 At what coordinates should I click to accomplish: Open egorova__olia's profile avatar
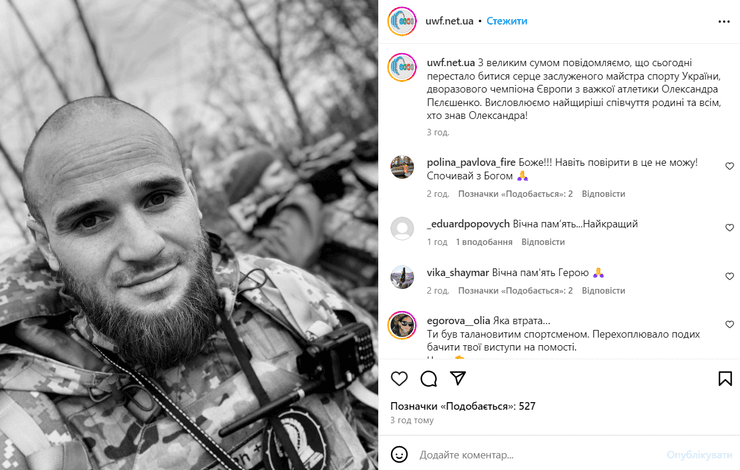point(402,325)
